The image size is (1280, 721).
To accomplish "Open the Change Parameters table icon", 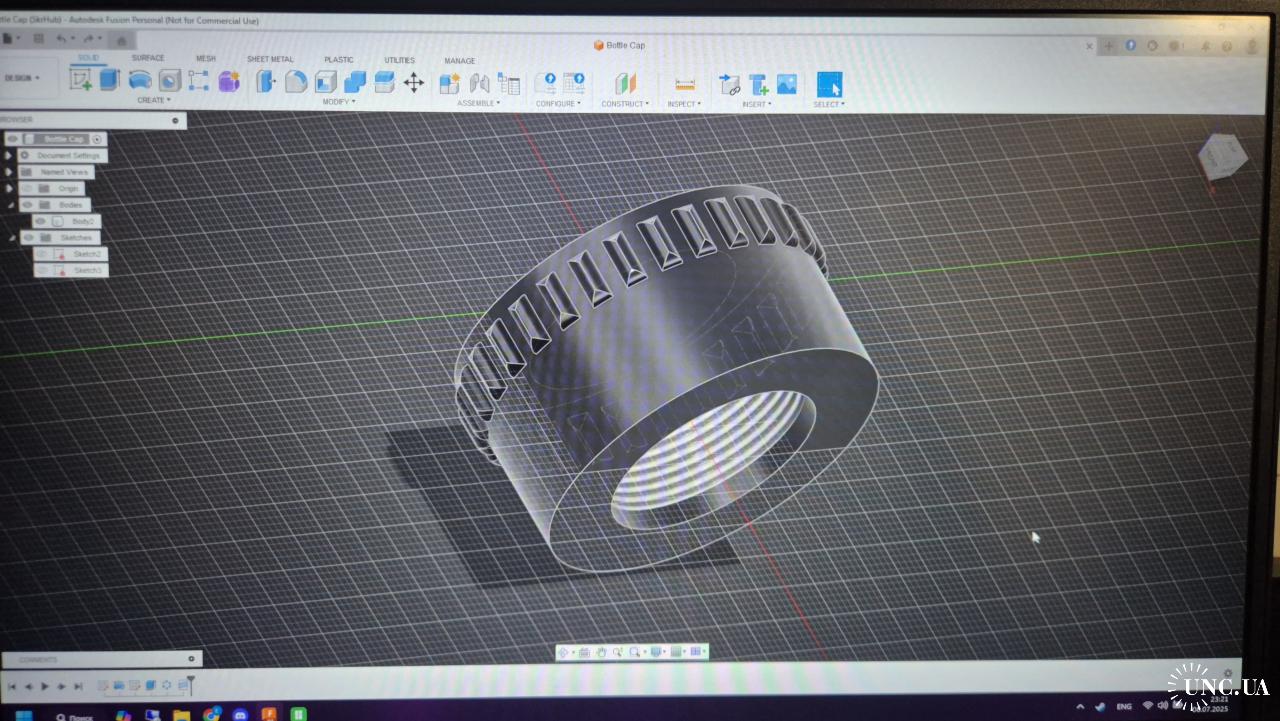I will (x=509, y=83).
